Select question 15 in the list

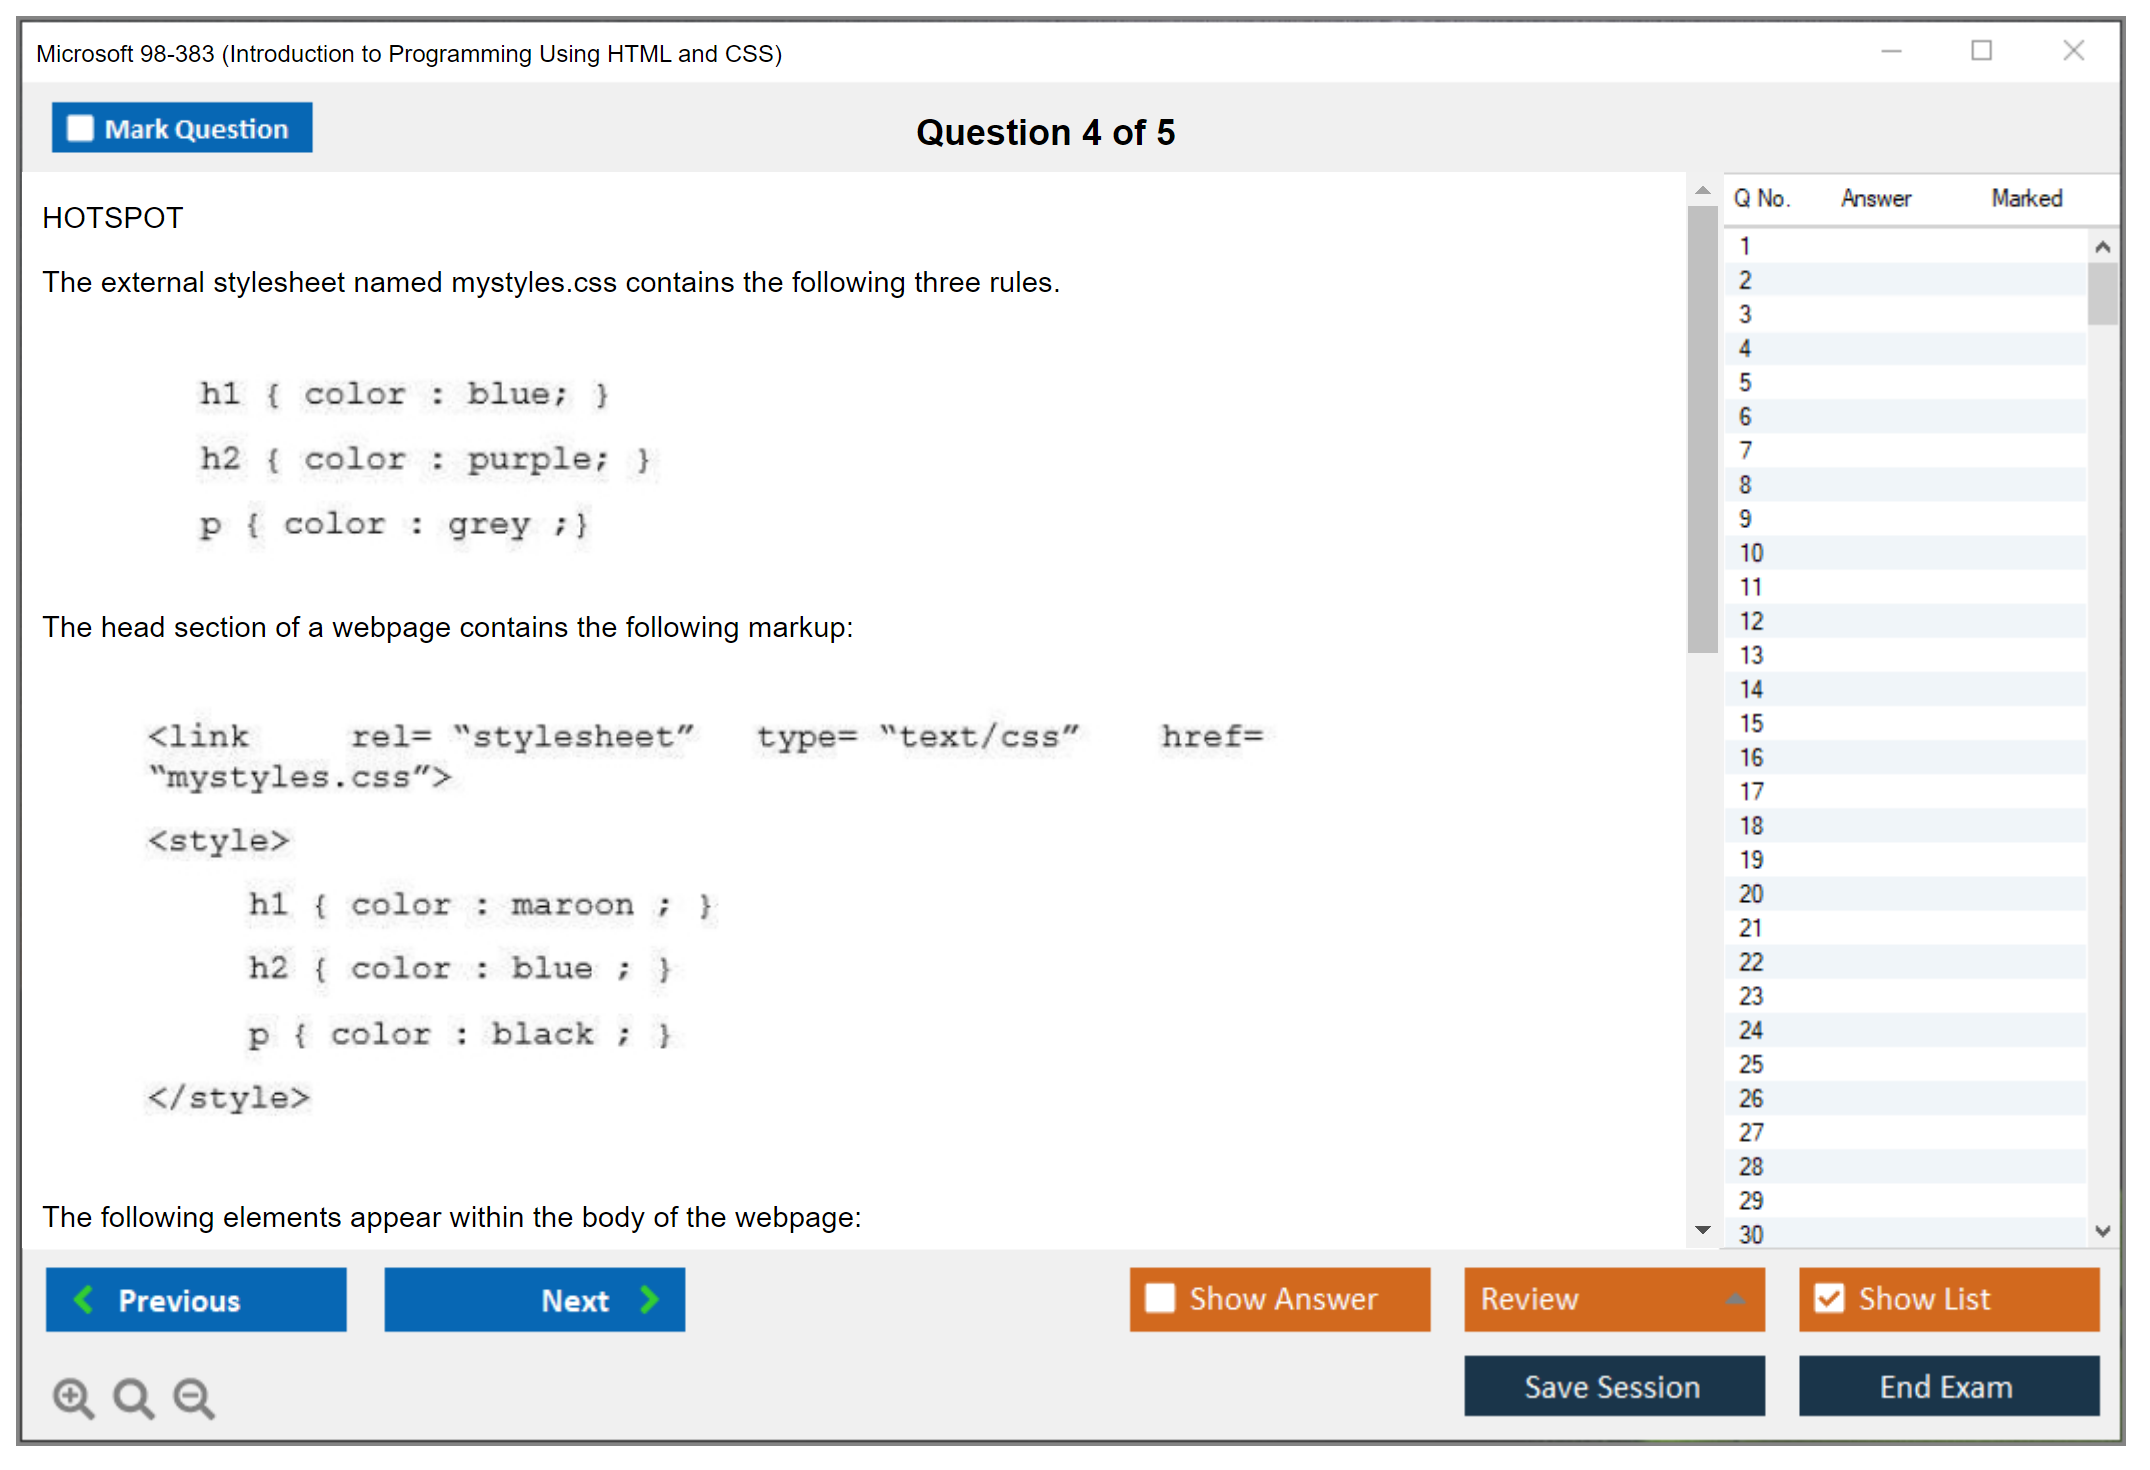click(x=1751, y=723)
